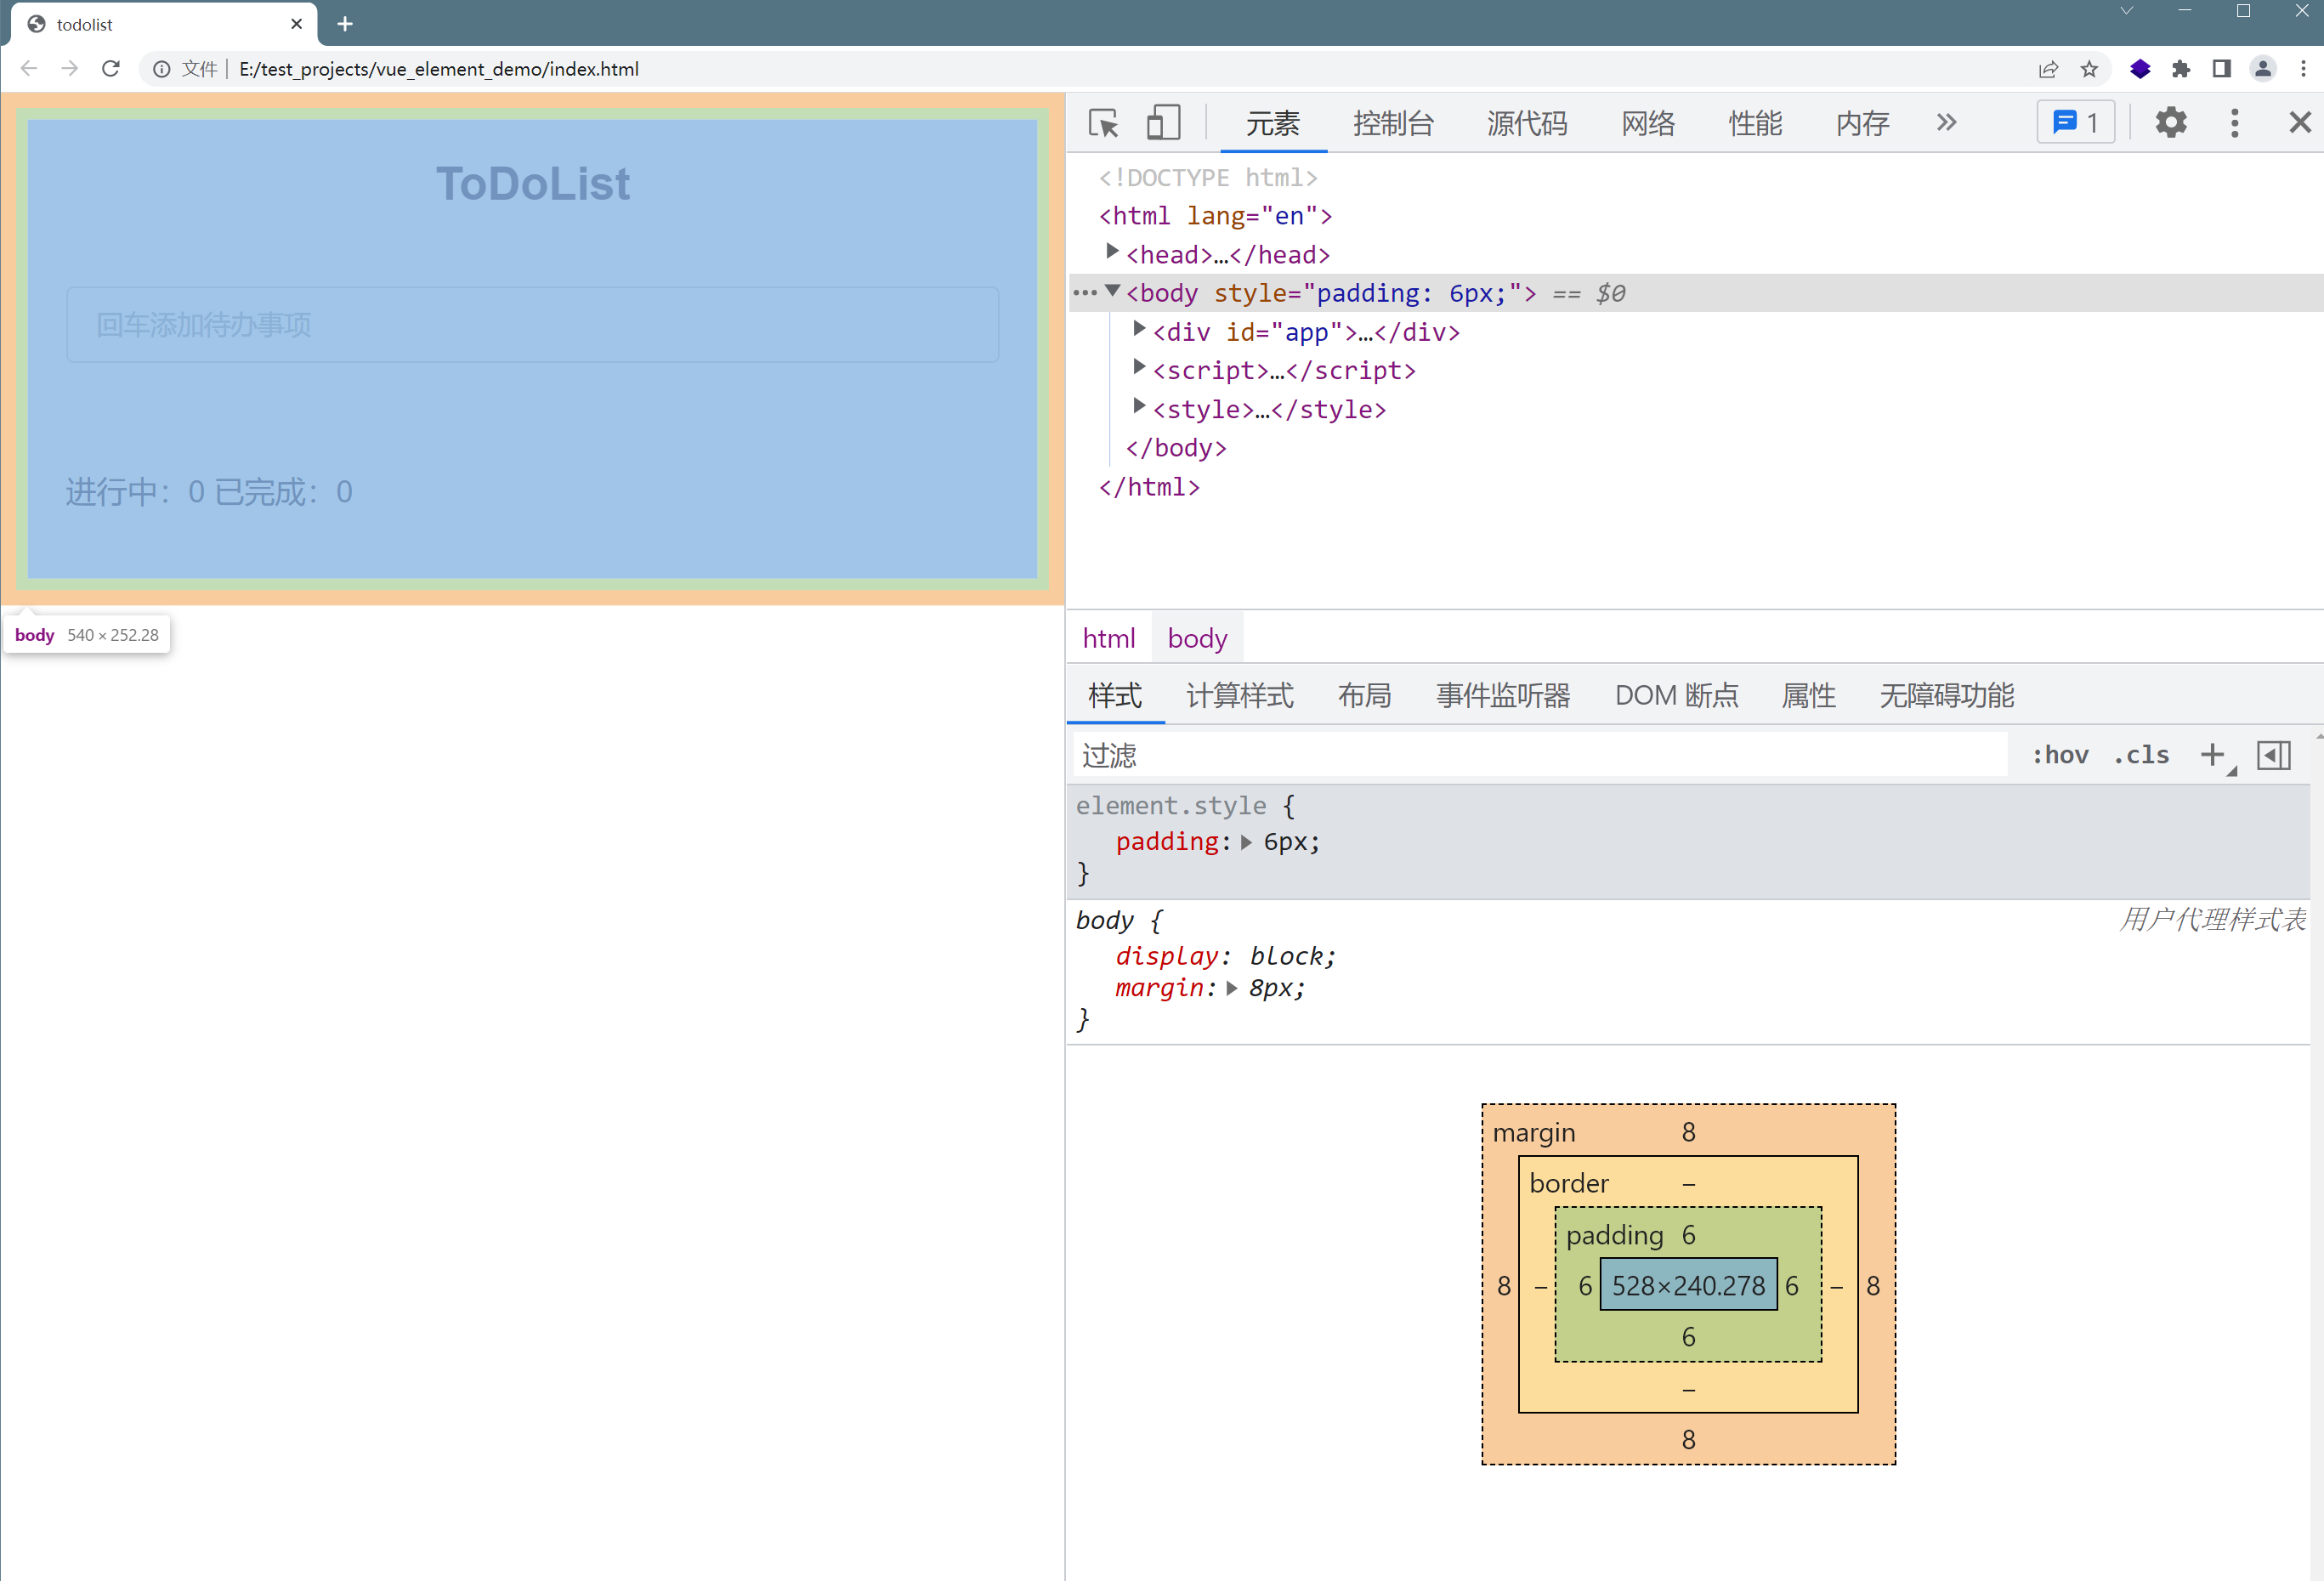Viewport: 2324px width, 1581px height.
Task: Click the content size box in box model
Action: pyautogui.click(x=1688, y=1285)
